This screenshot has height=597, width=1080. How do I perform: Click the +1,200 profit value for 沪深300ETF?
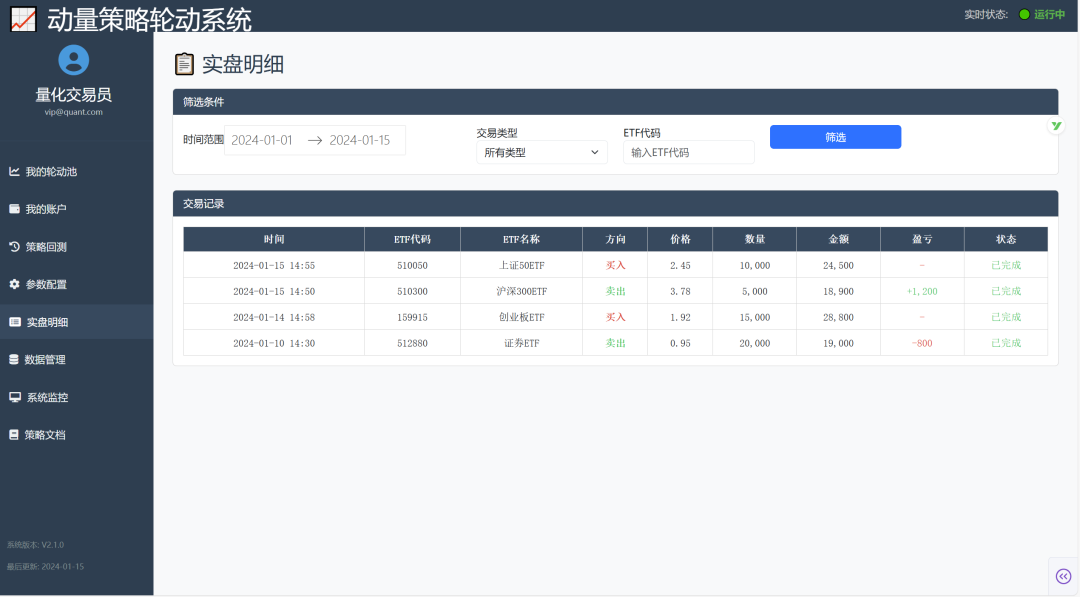[921, 291]
